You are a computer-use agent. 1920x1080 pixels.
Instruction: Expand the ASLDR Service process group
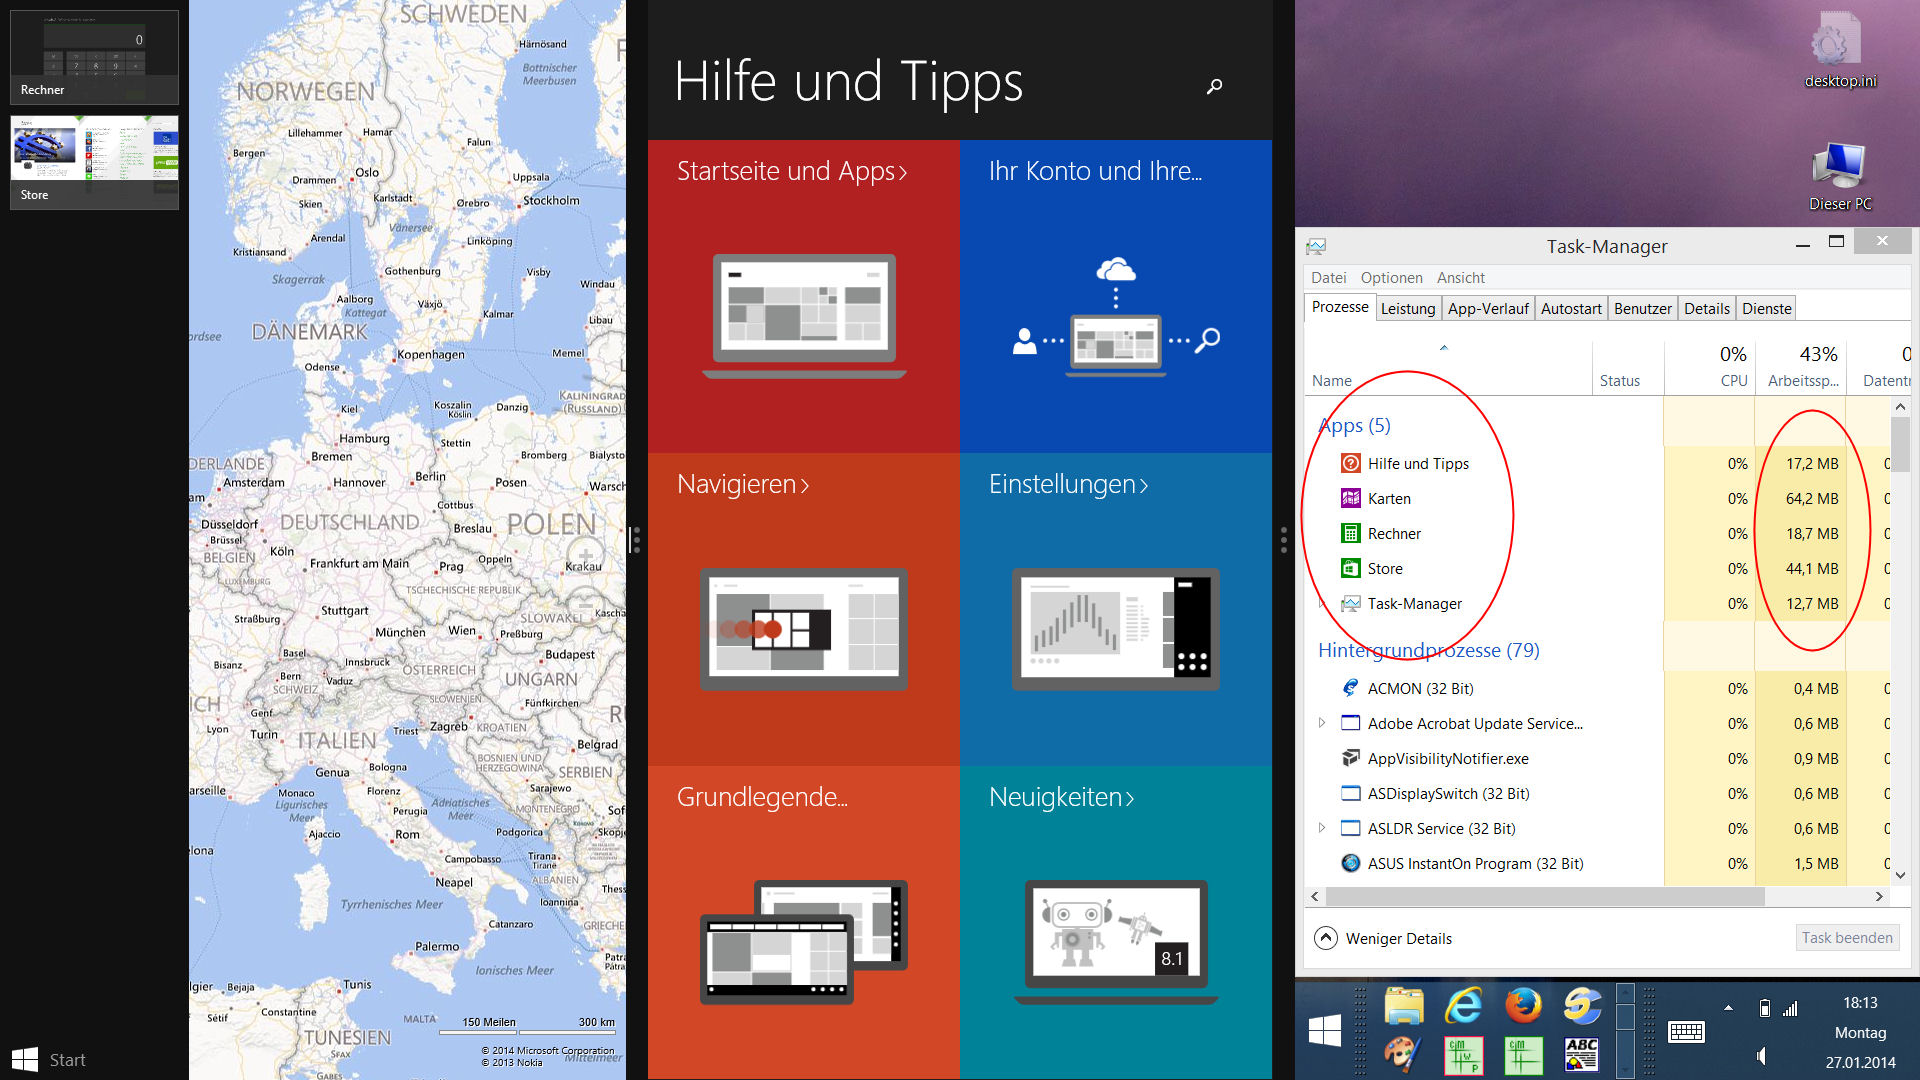coord(1322,828)
